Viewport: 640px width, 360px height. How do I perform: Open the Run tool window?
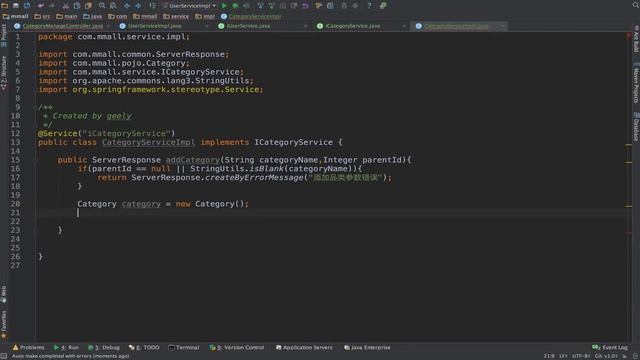pyautogui.click(x=66, y=347)
